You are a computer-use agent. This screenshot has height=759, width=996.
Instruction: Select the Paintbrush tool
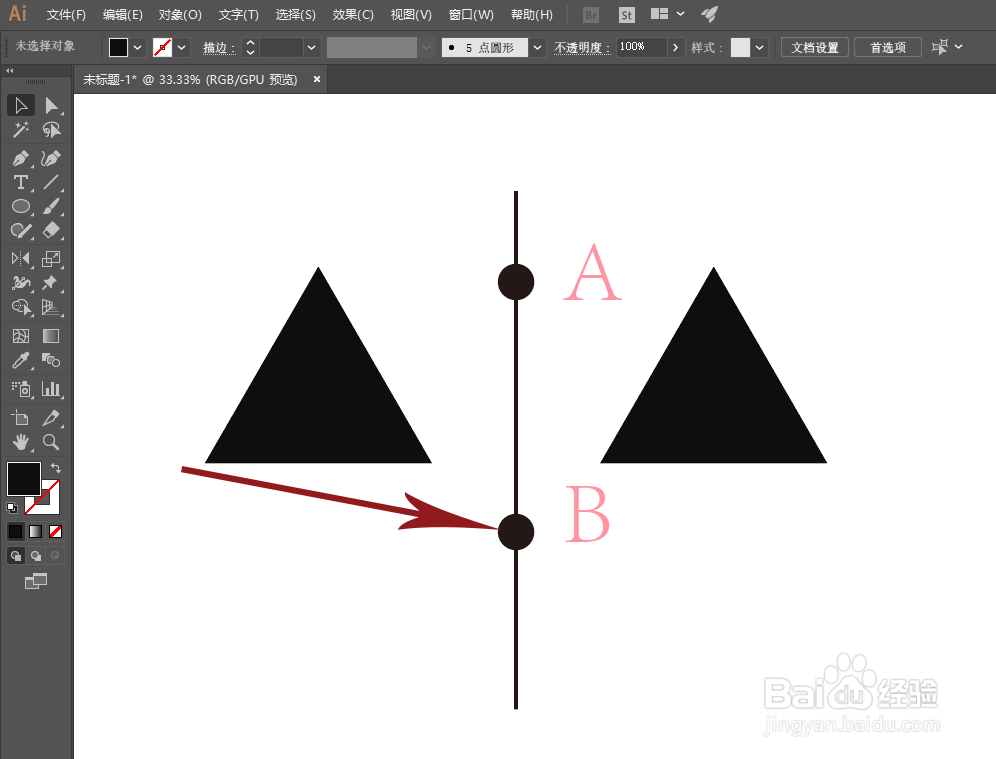(51, 206)
